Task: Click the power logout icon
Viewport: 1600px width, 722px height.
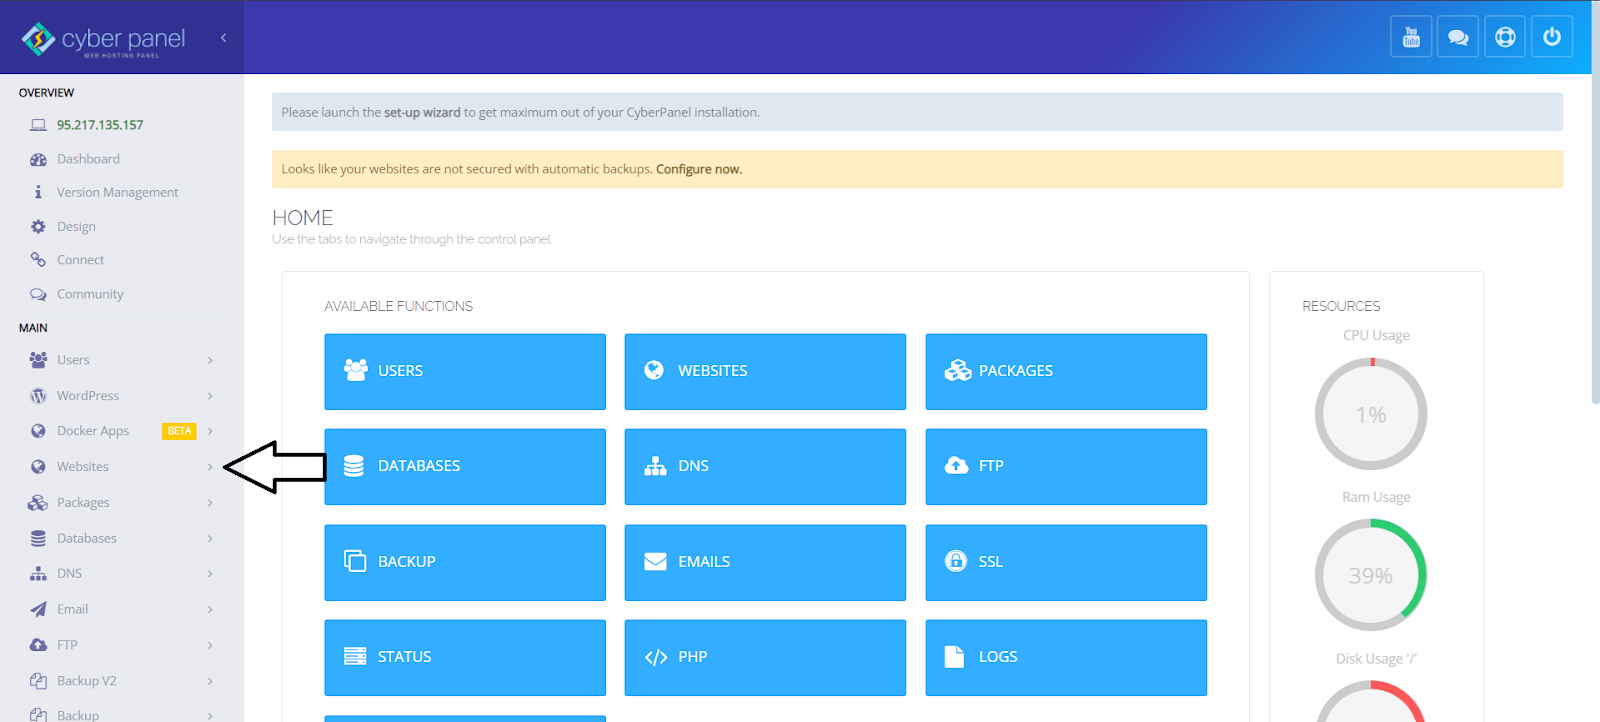Action: (1552, 37)
